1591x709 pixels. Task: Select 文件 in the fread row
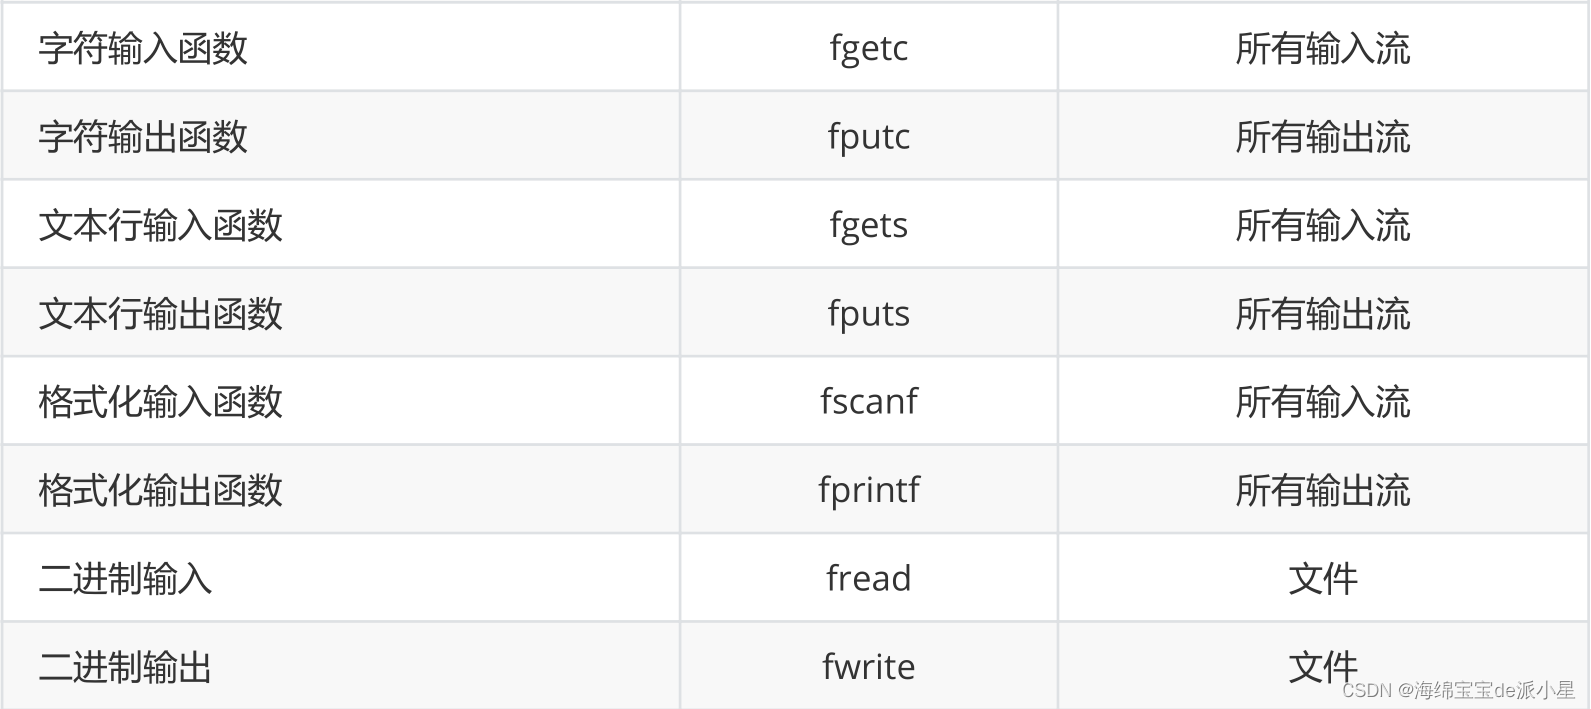[x=1322, y=579]
